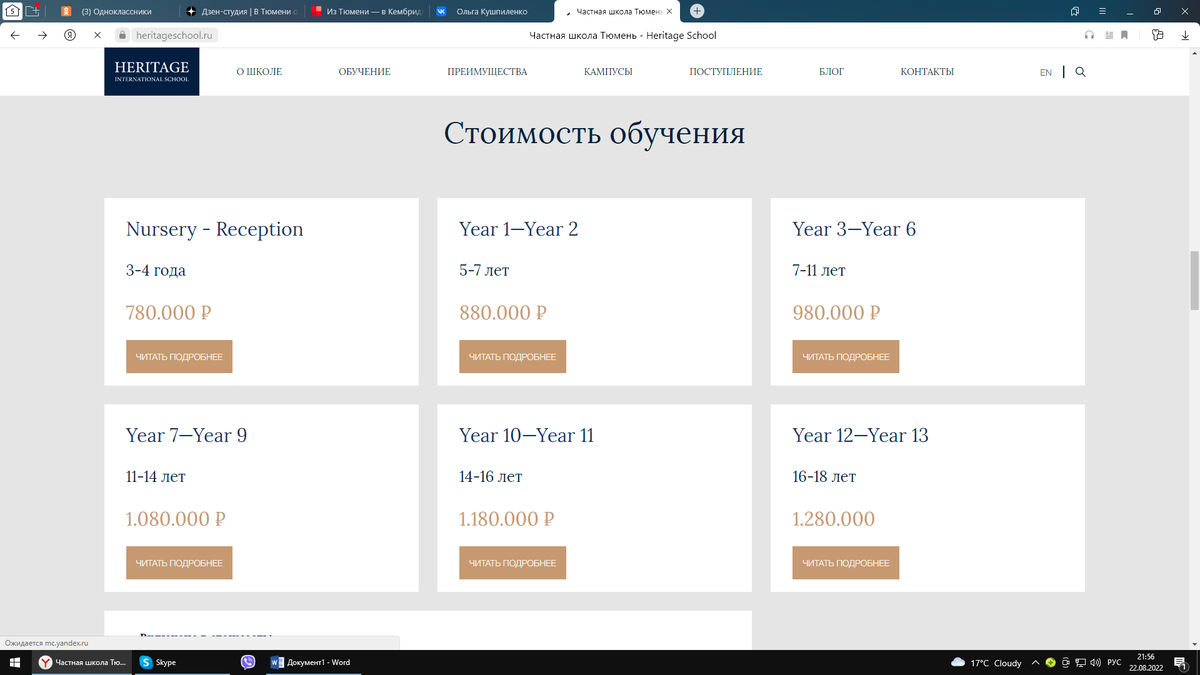Click the 880.000 ₽ price
Image resolution: width=1200 pixels, height=675 pixels.
(x=502, y=312)
